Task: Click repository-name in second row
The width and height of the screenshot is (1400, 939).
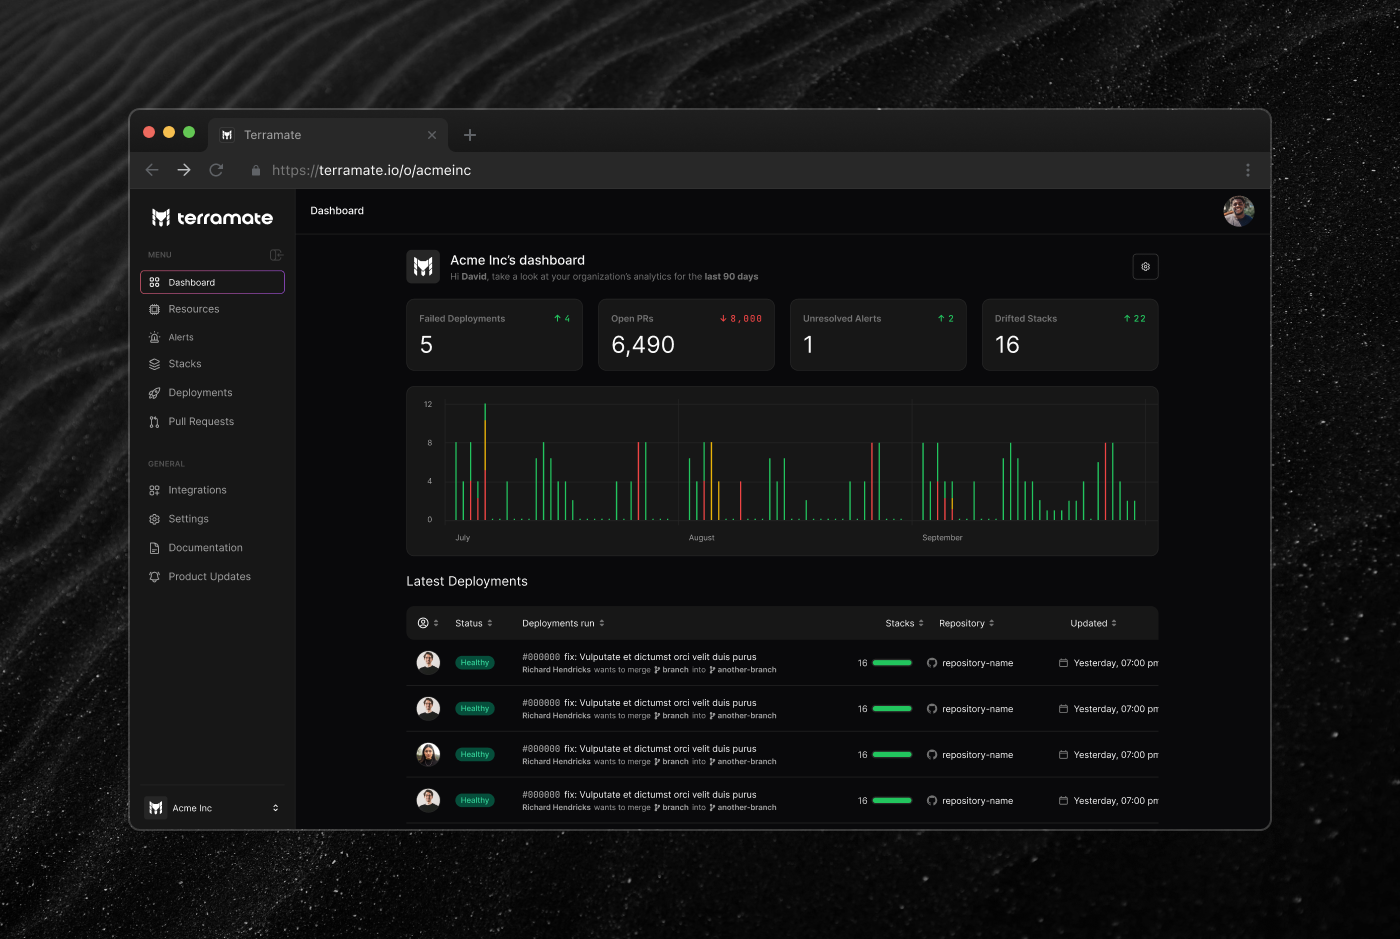Action: (977, 709)
